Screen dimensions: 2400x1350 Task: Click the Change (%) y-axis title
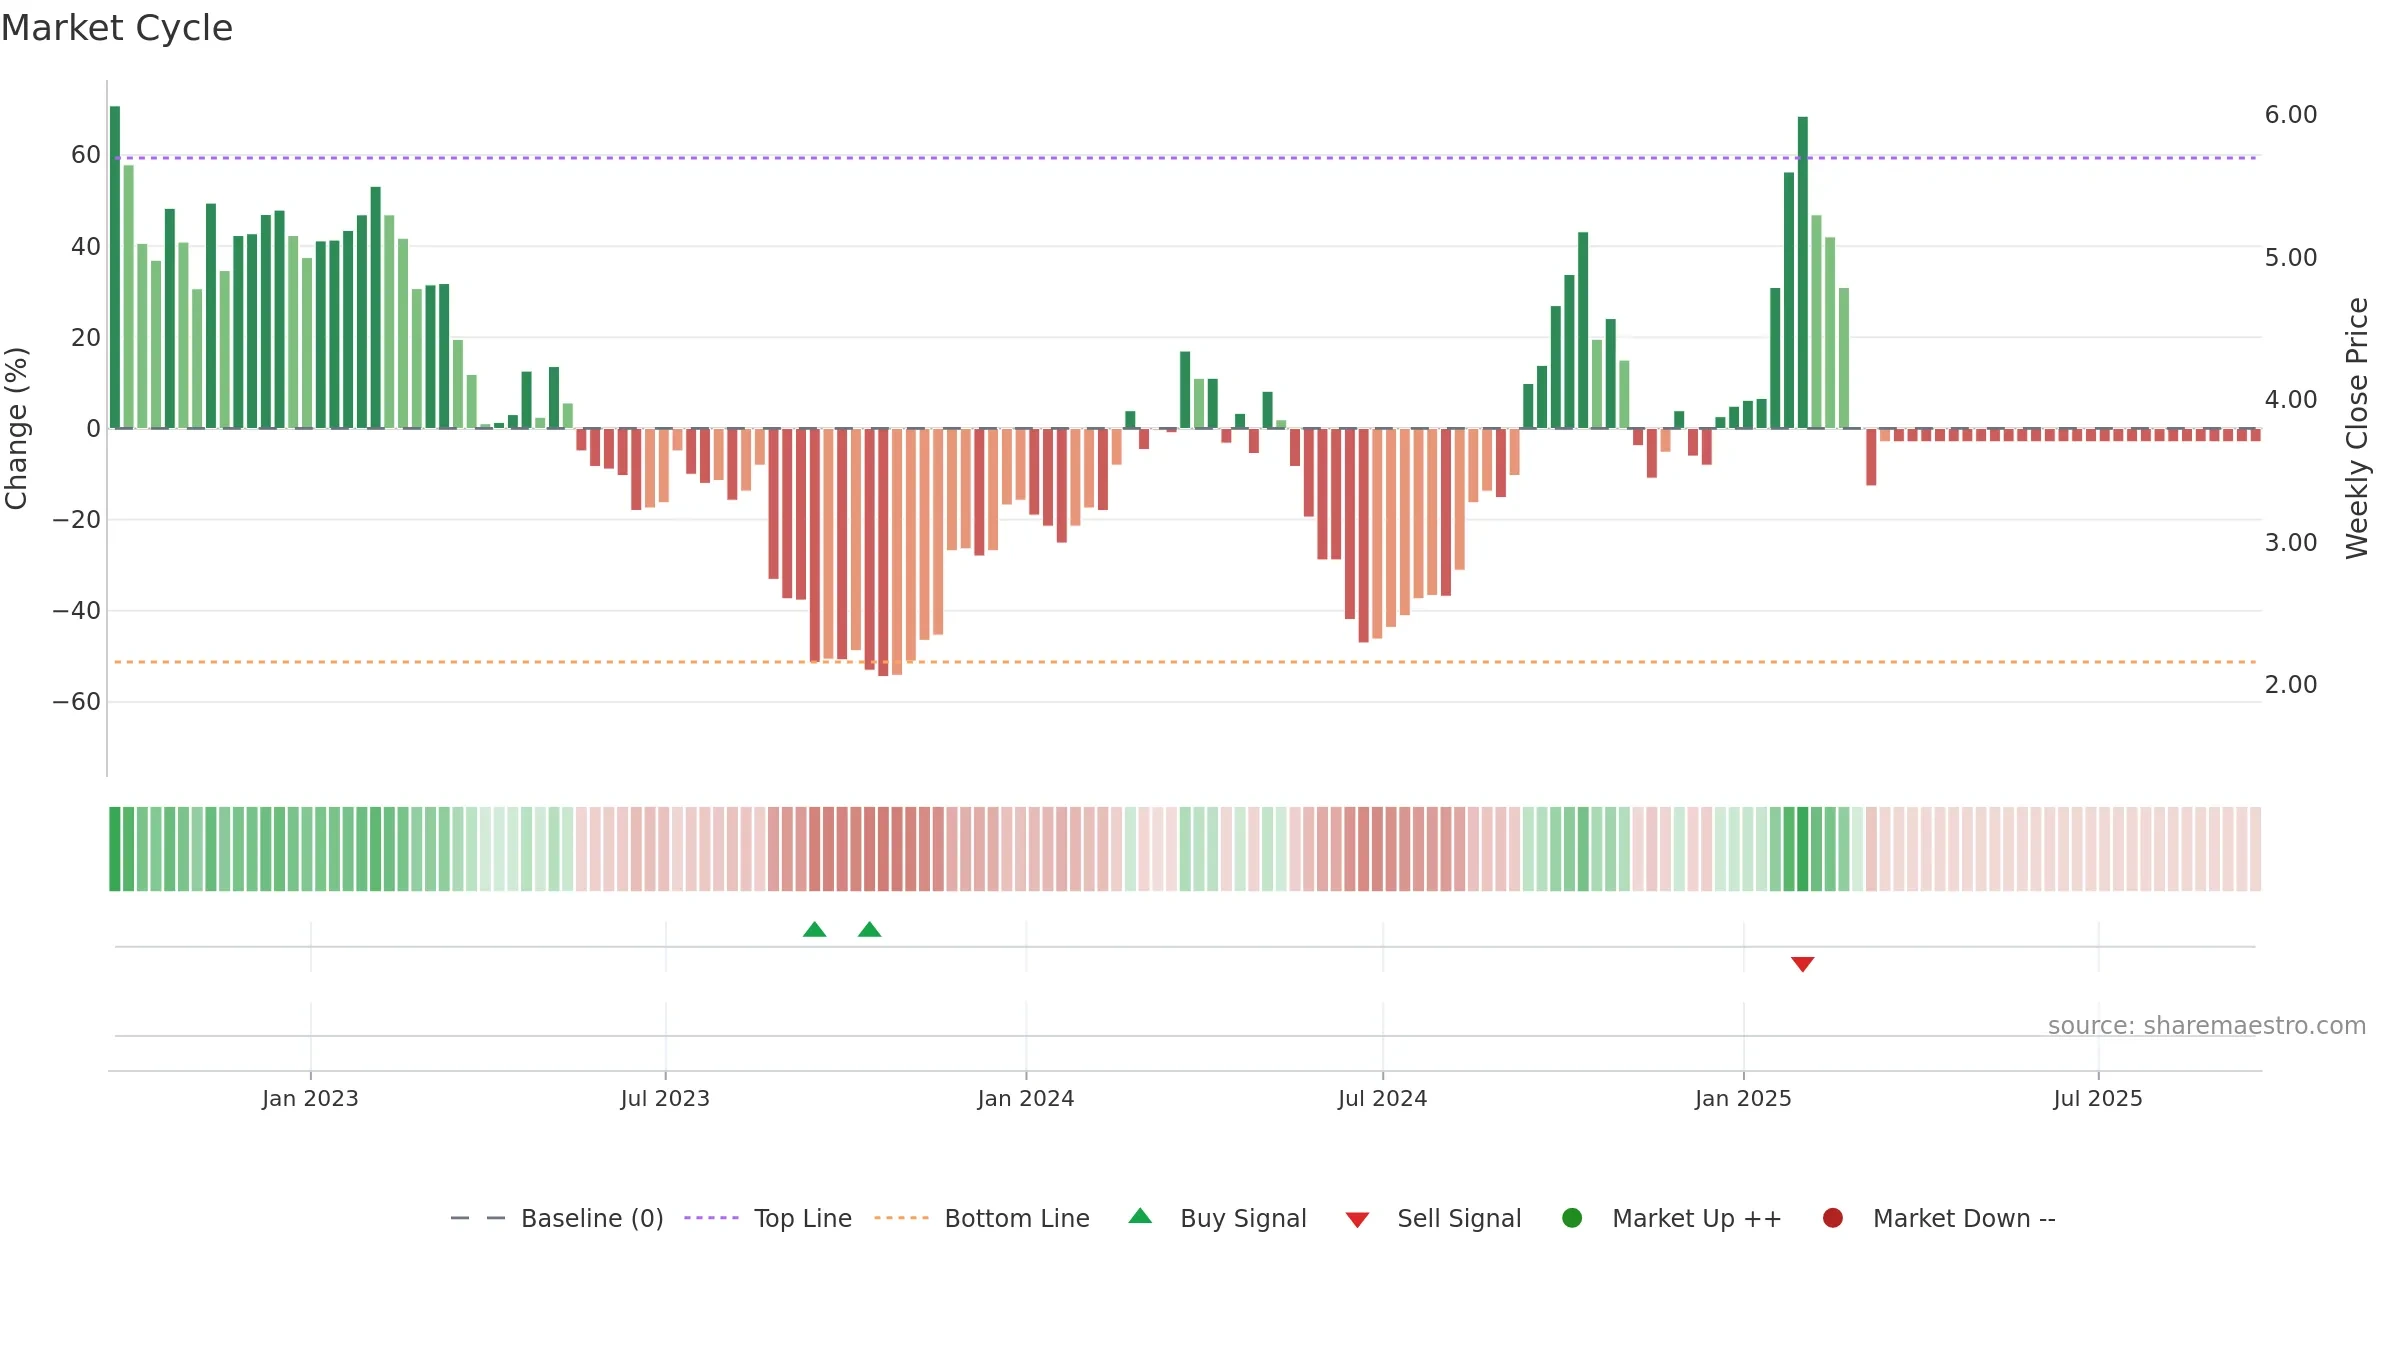point(17,428)
